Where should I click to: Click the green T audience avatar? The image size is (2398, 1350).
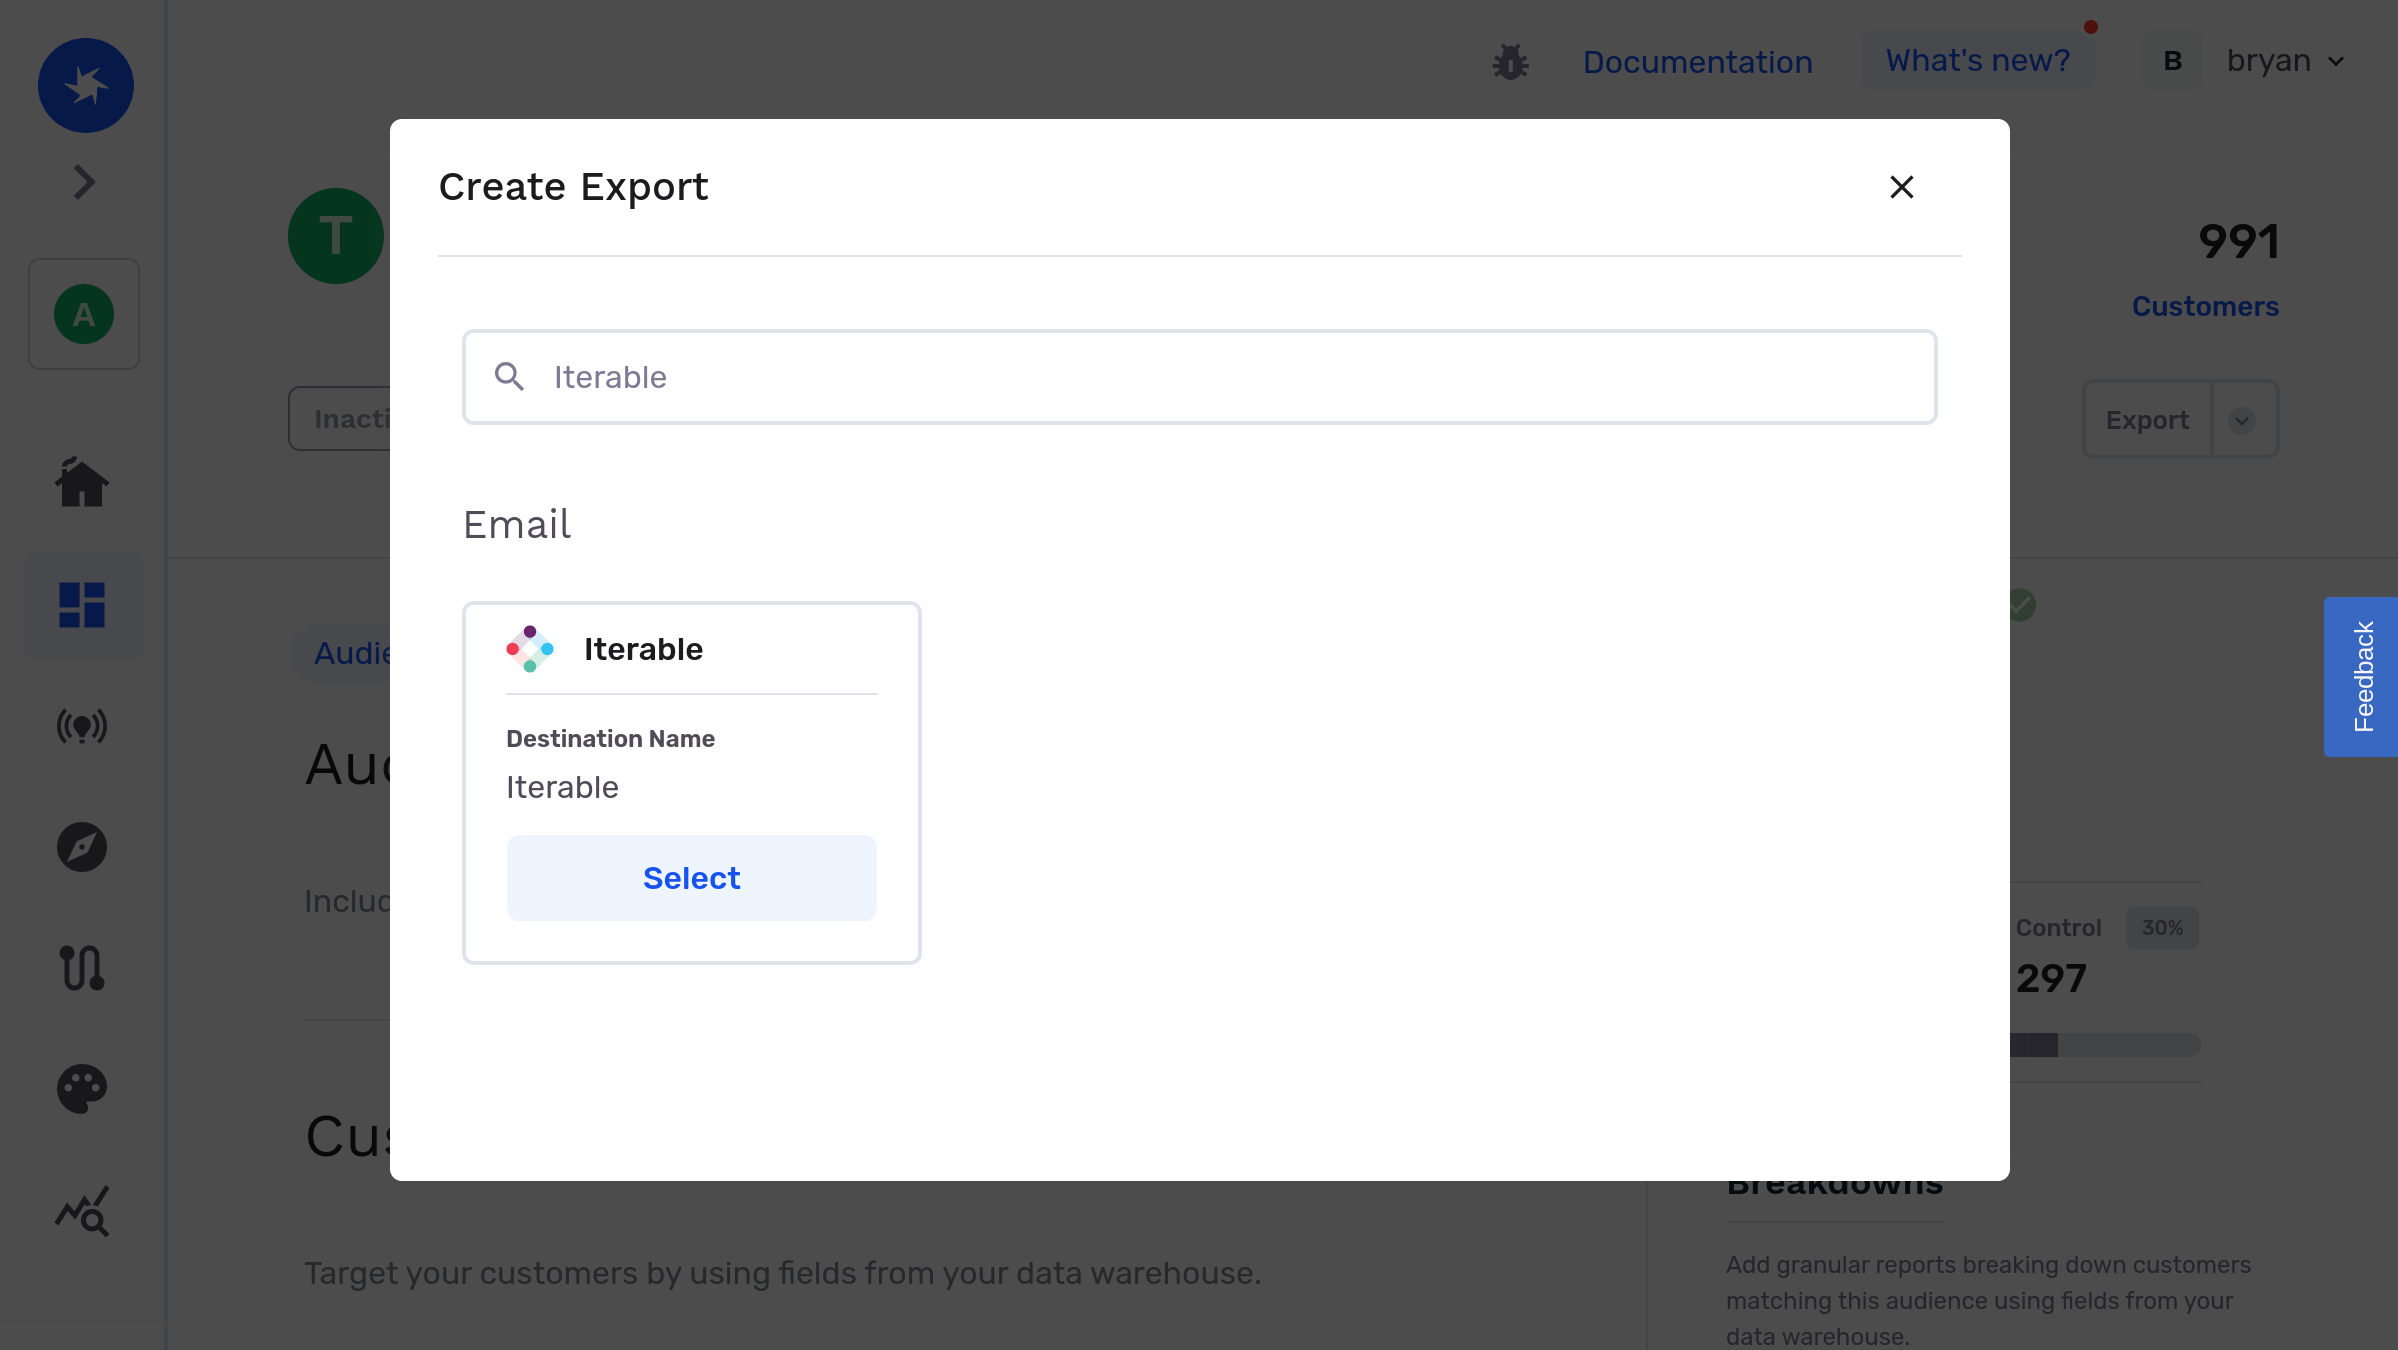point(336,236)
